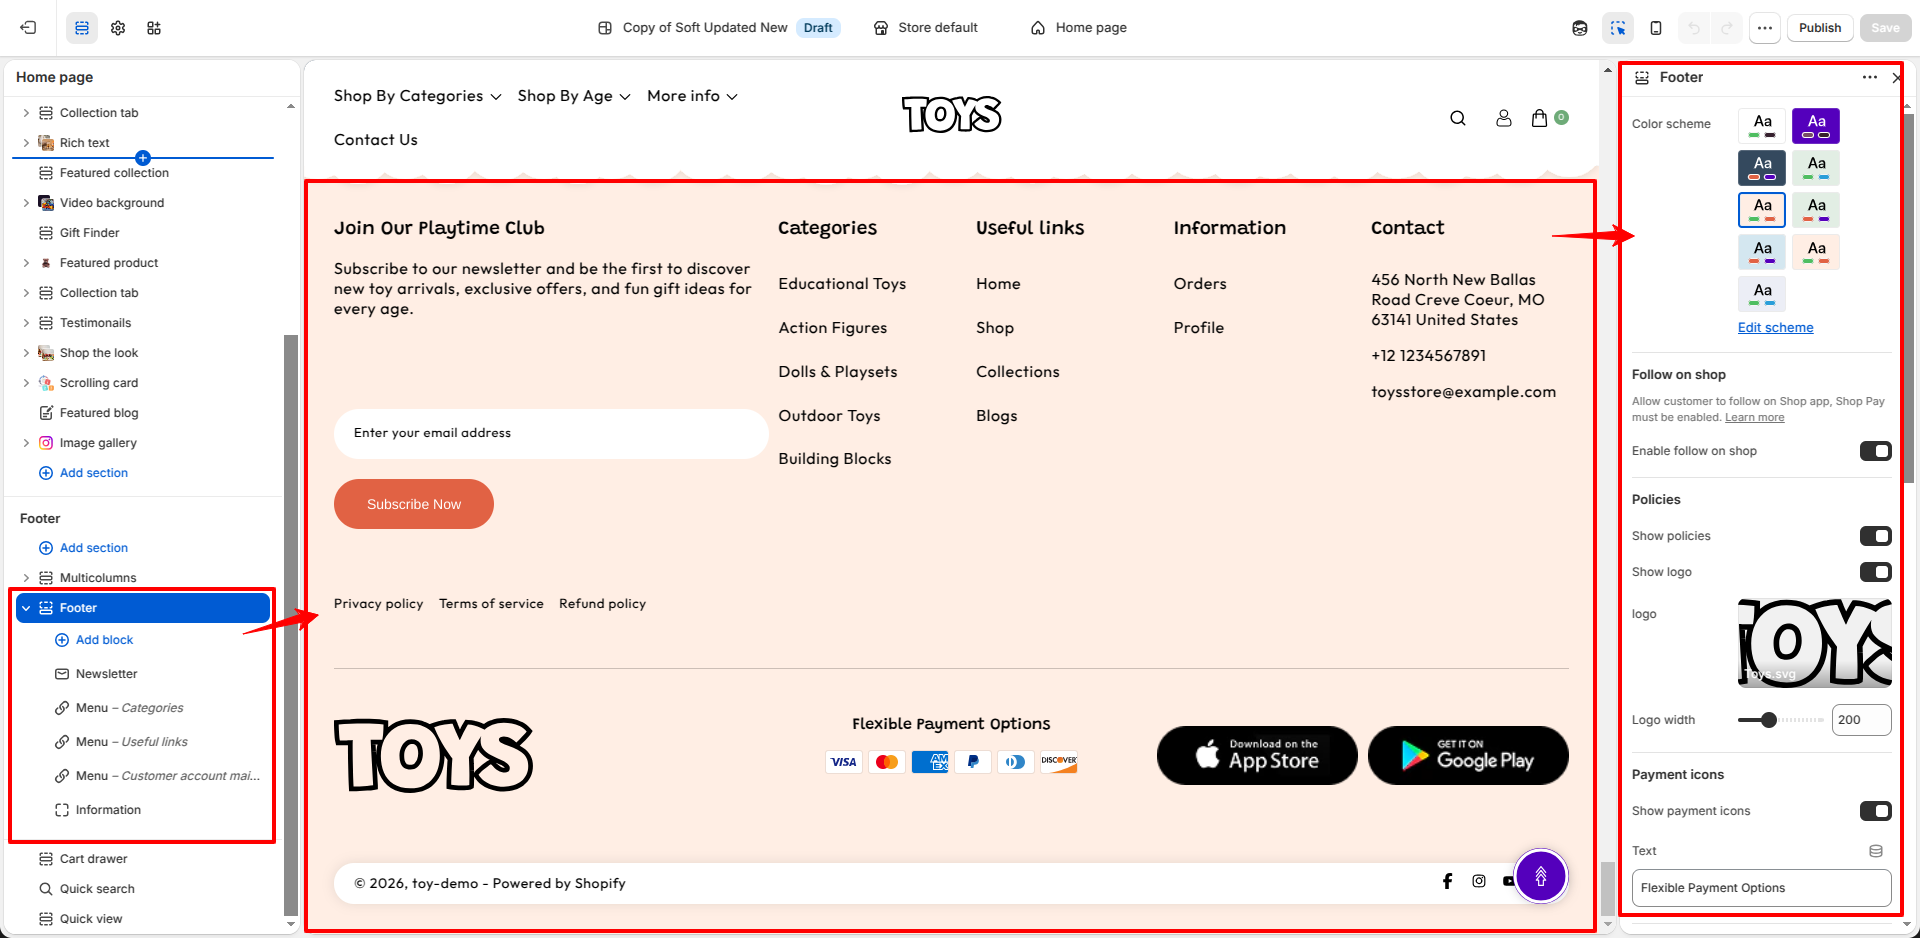The width and height of the screenshot is (1920, 938).
Task: Open Shop By Categories dropdown menu
Action: click(417, 96)
